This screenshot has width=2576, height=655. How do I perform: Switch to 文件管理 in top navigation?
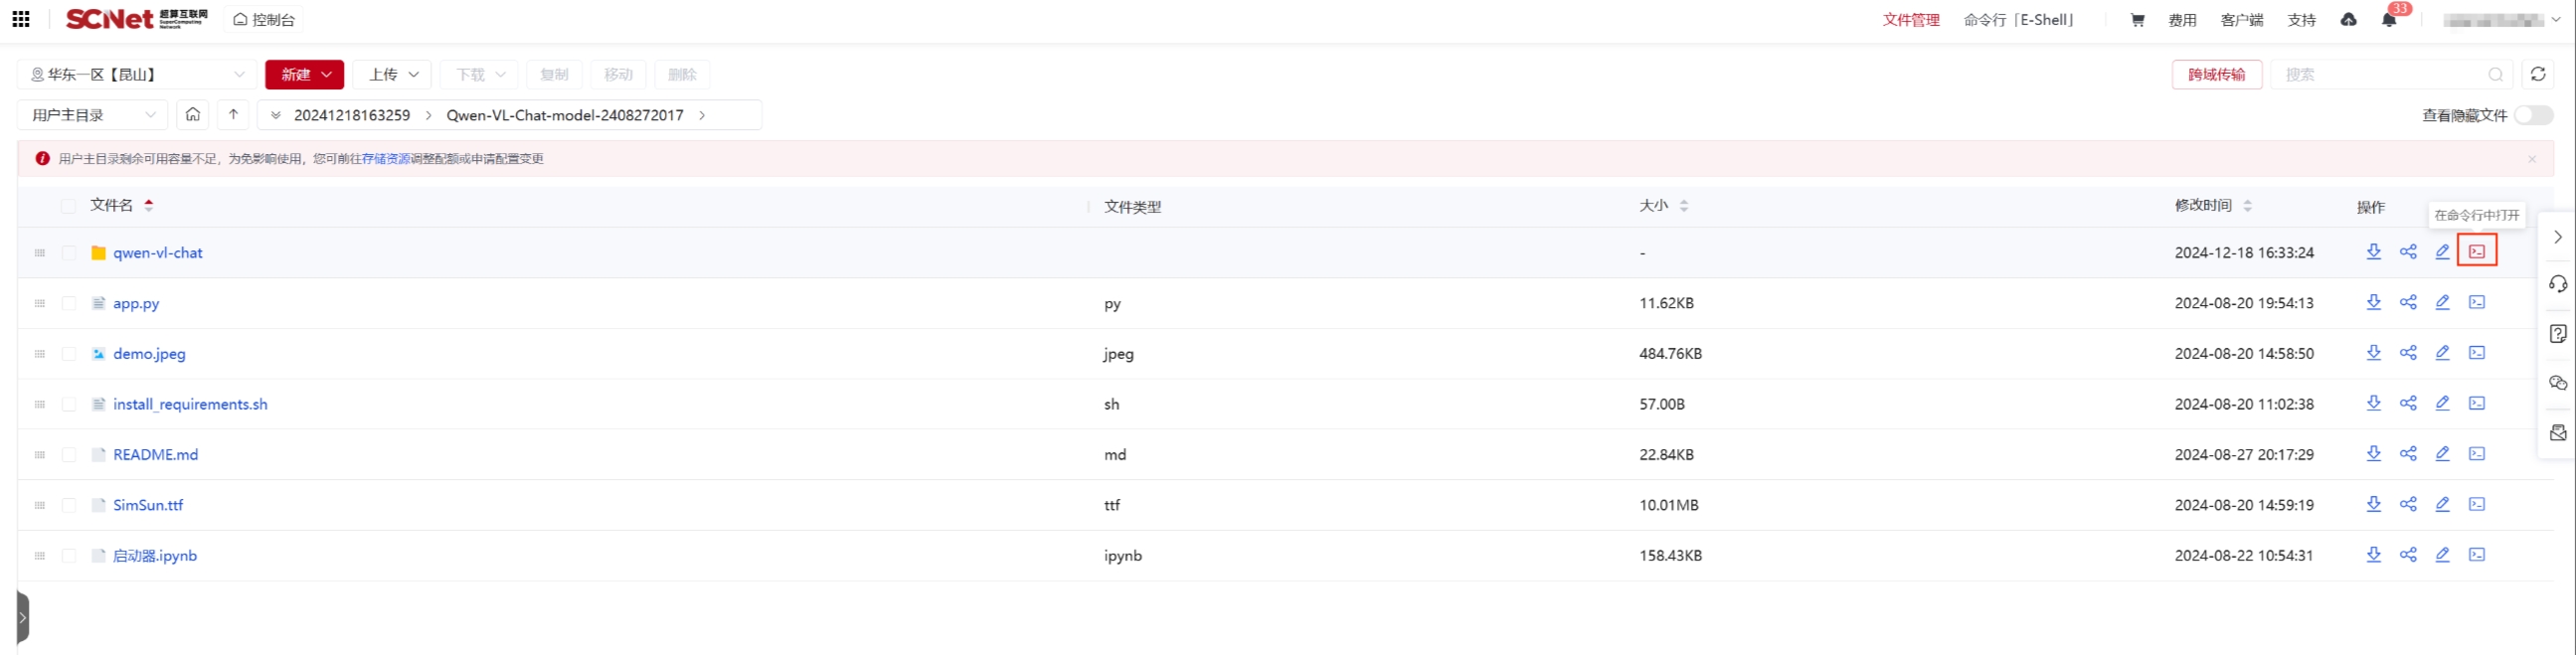point(1910,20)
